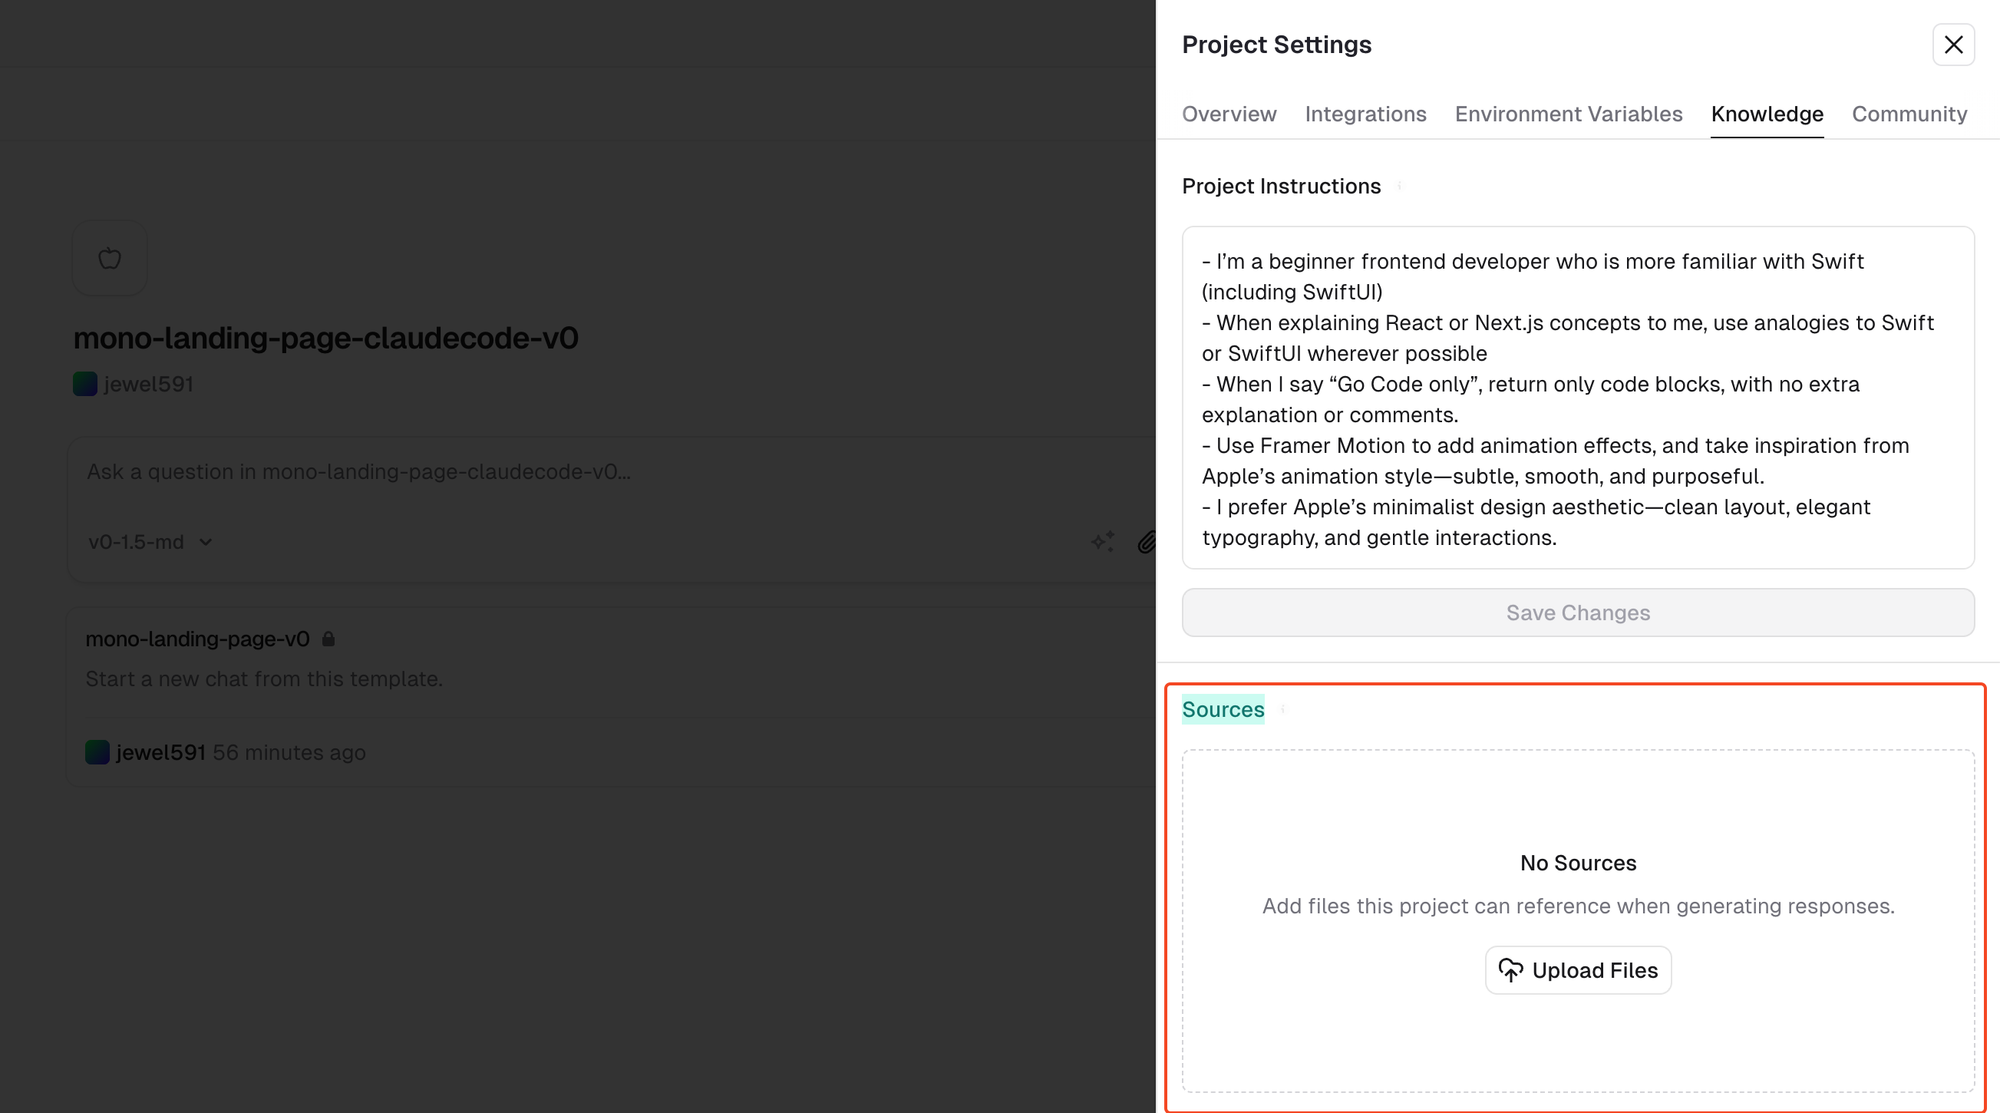This screenshot has width=2000, height=1113.
Task: Click the apple project icon
Action: [110, 258]
